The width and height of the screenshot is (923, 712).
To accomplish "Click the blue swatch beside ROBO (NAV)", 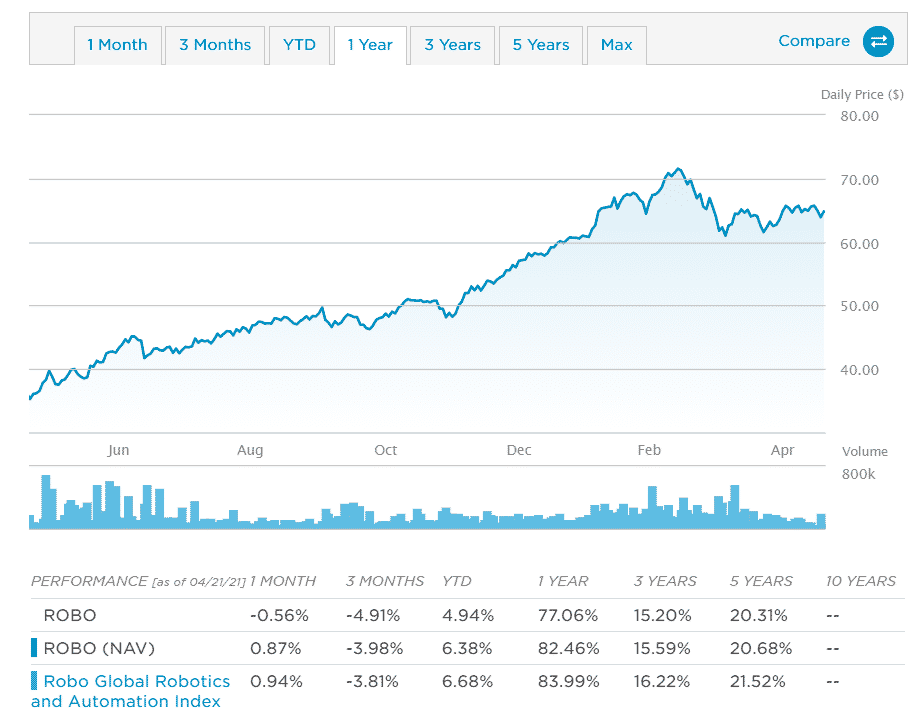I will (x=34, y=648).
